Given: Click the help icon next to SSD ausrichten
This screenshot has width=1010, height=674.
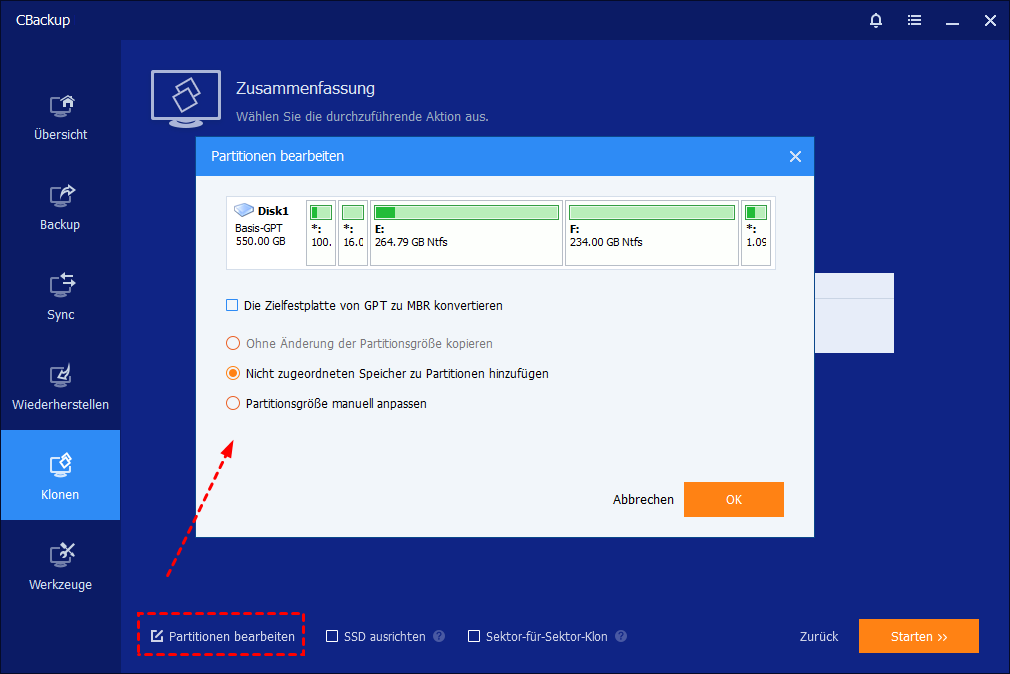Looking at the screenshot, I should [439, 636].
